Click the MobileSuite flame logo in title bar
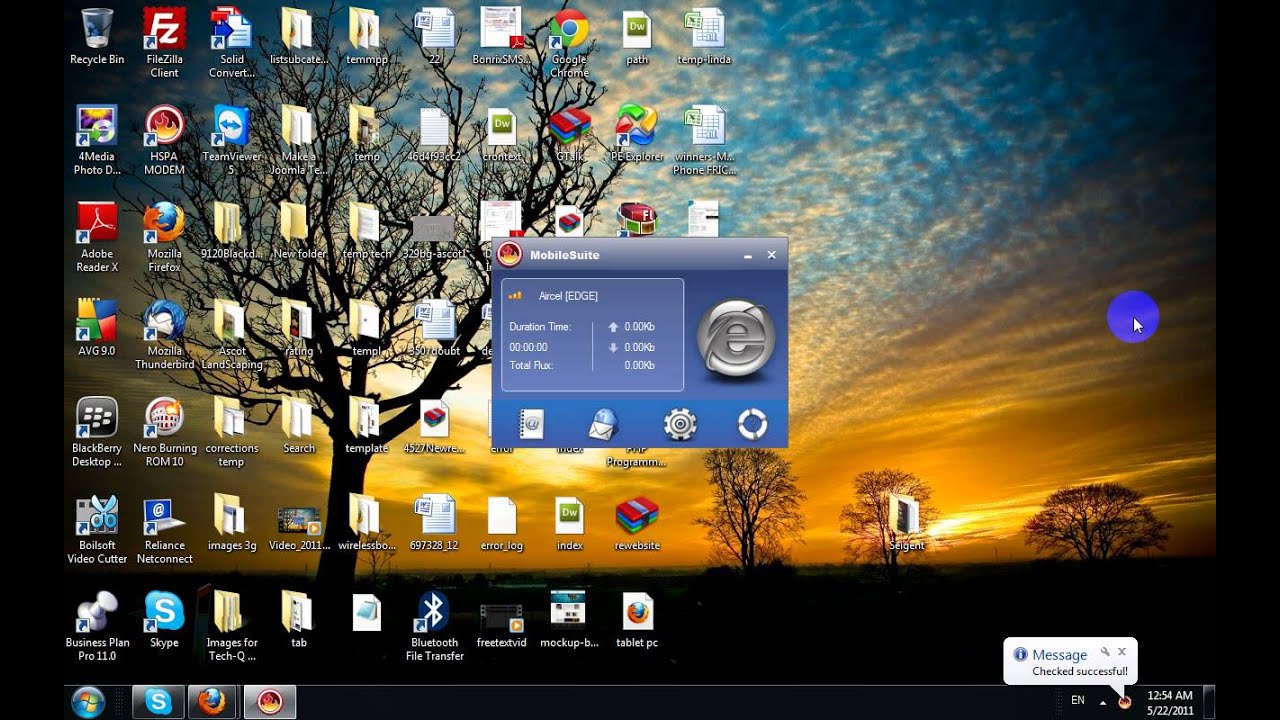 510,255
